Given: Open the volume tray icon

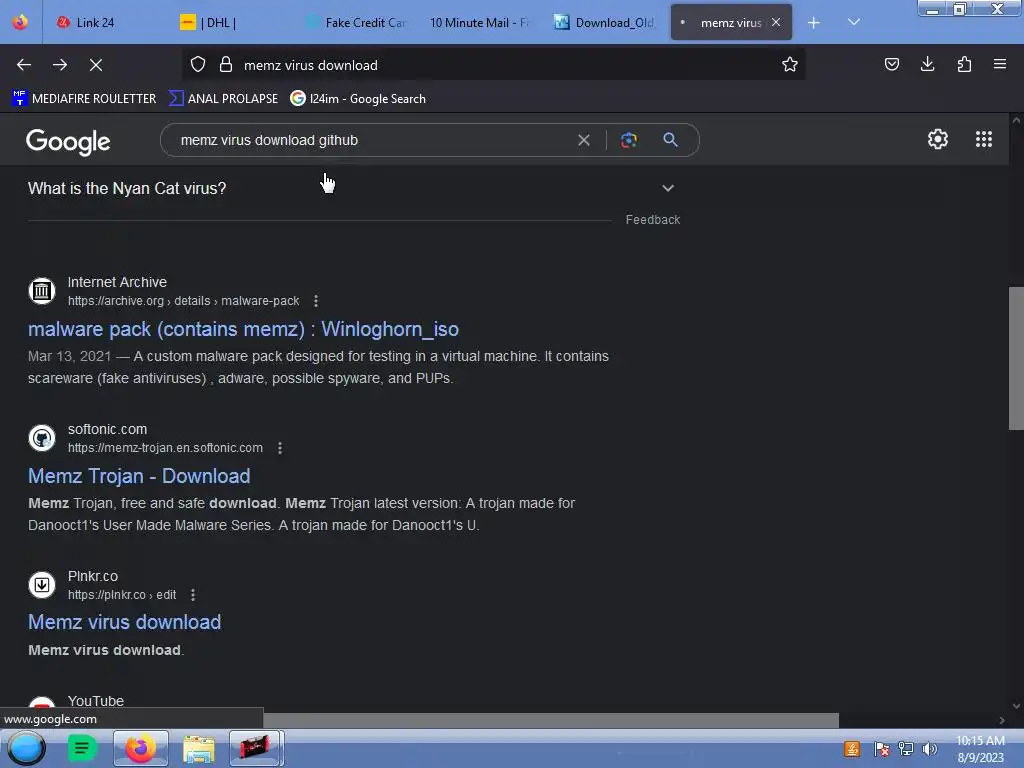Looking at the screenshot, I should 929,749.
